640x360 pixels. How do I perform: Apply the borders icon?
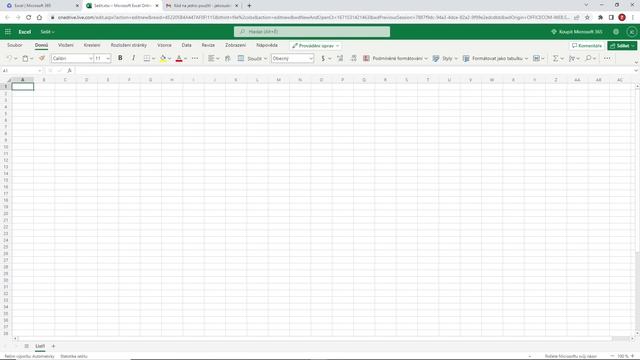click(x=147, y=58)
